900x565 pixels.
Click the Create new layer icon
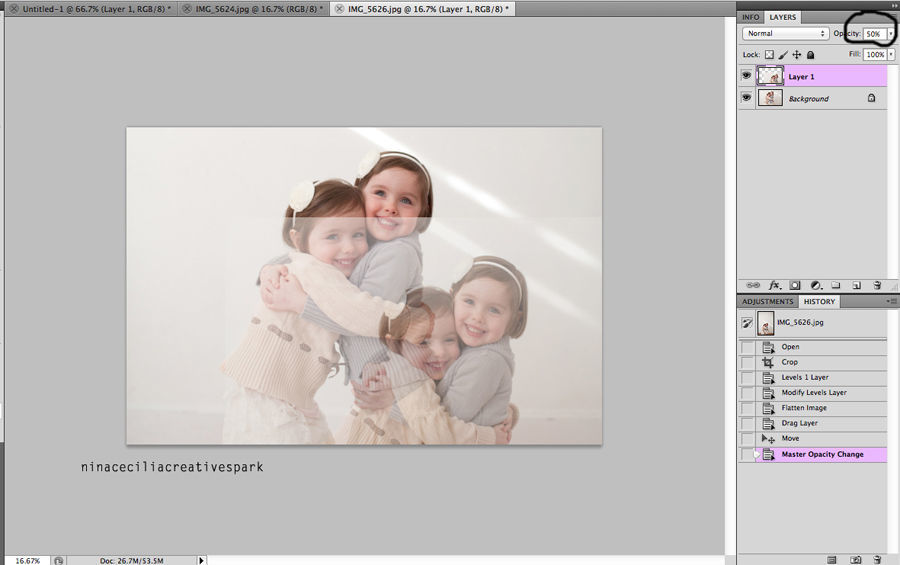[x=856, y=285]
